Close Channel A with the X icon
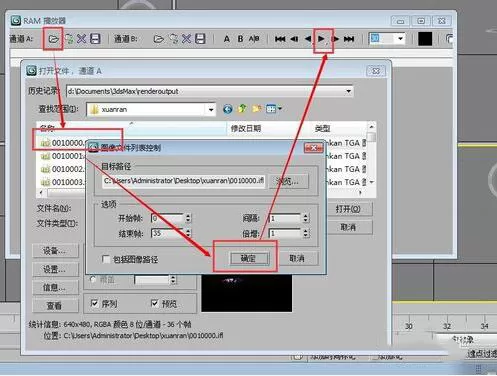 click(81, 39)
